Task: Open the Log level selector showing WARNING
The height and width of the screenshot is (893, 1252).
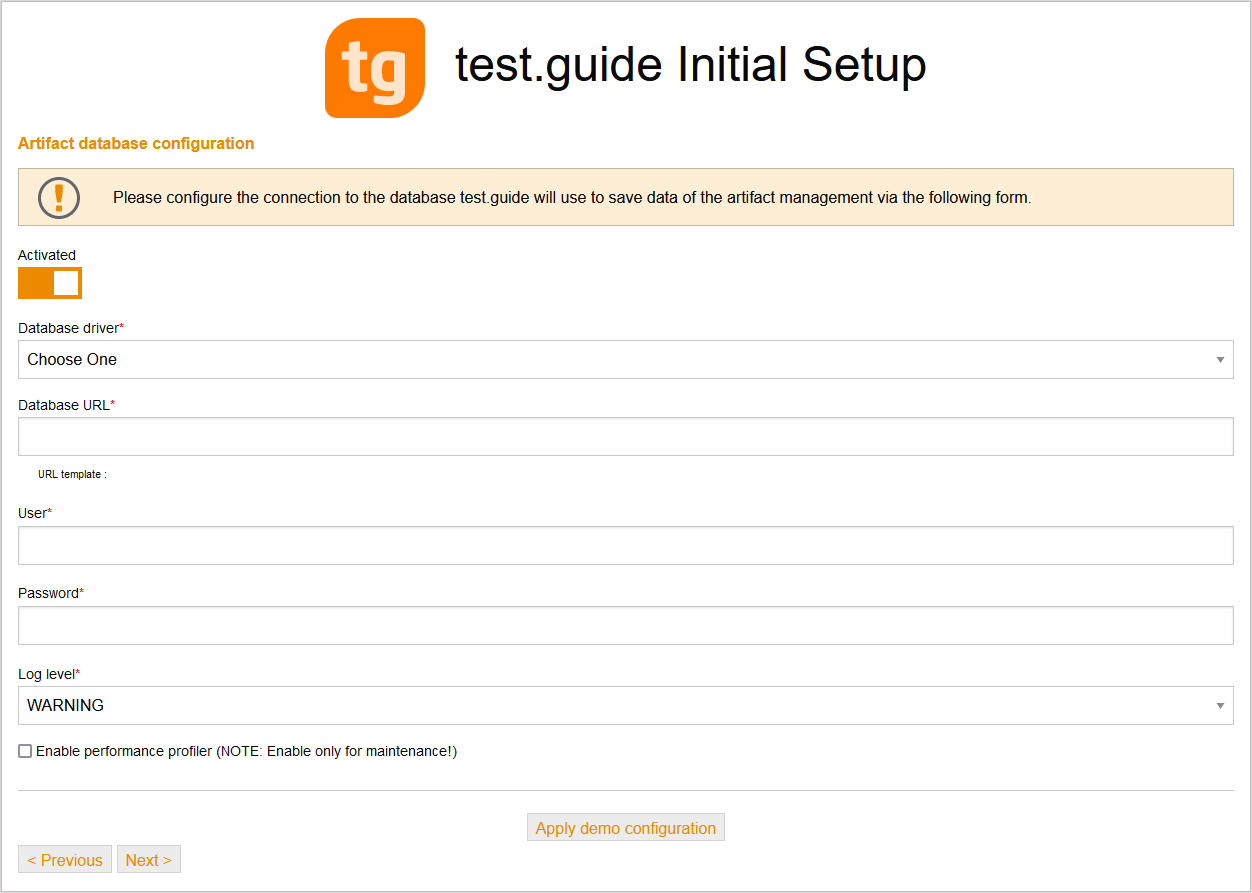Action: 626,705
